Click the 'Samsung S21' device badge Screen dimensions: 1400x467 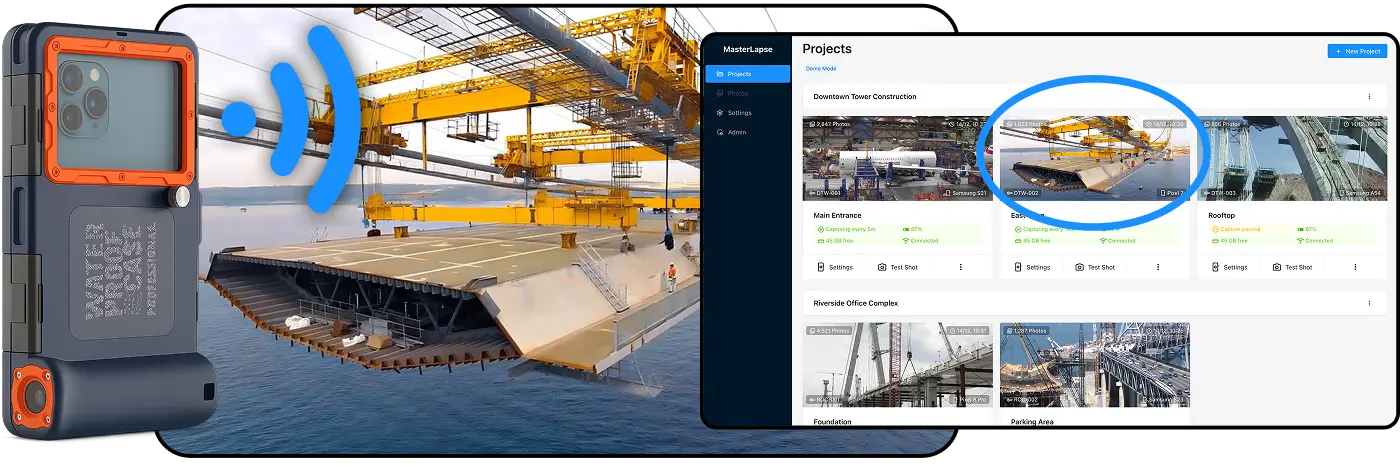click(x=966, y=193)
